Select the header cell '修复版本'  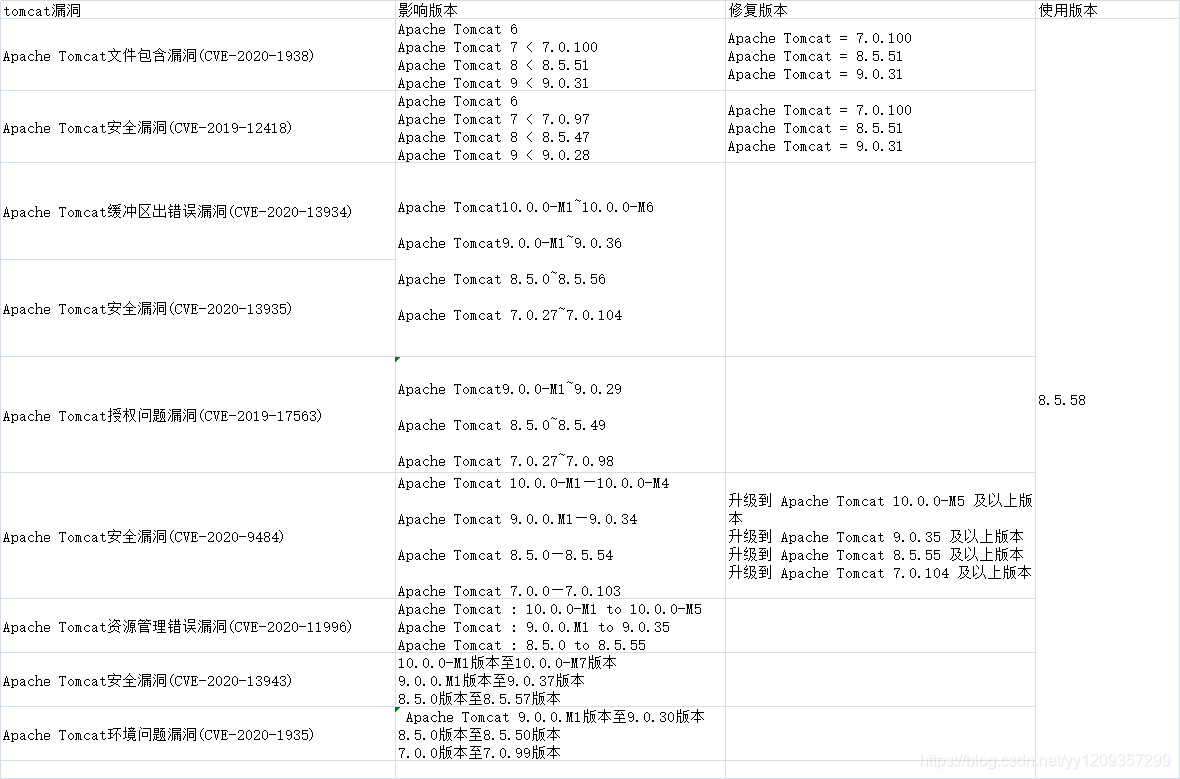880,10
